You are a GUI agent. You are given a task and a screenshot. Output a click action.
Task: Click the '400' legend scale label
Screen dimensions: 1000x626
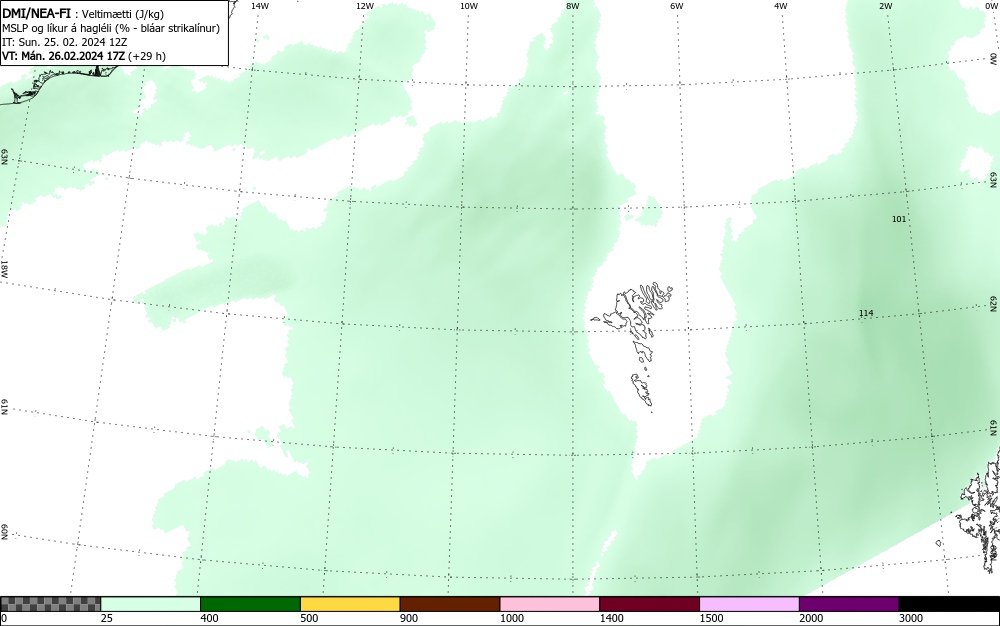(x=209, y=618)
